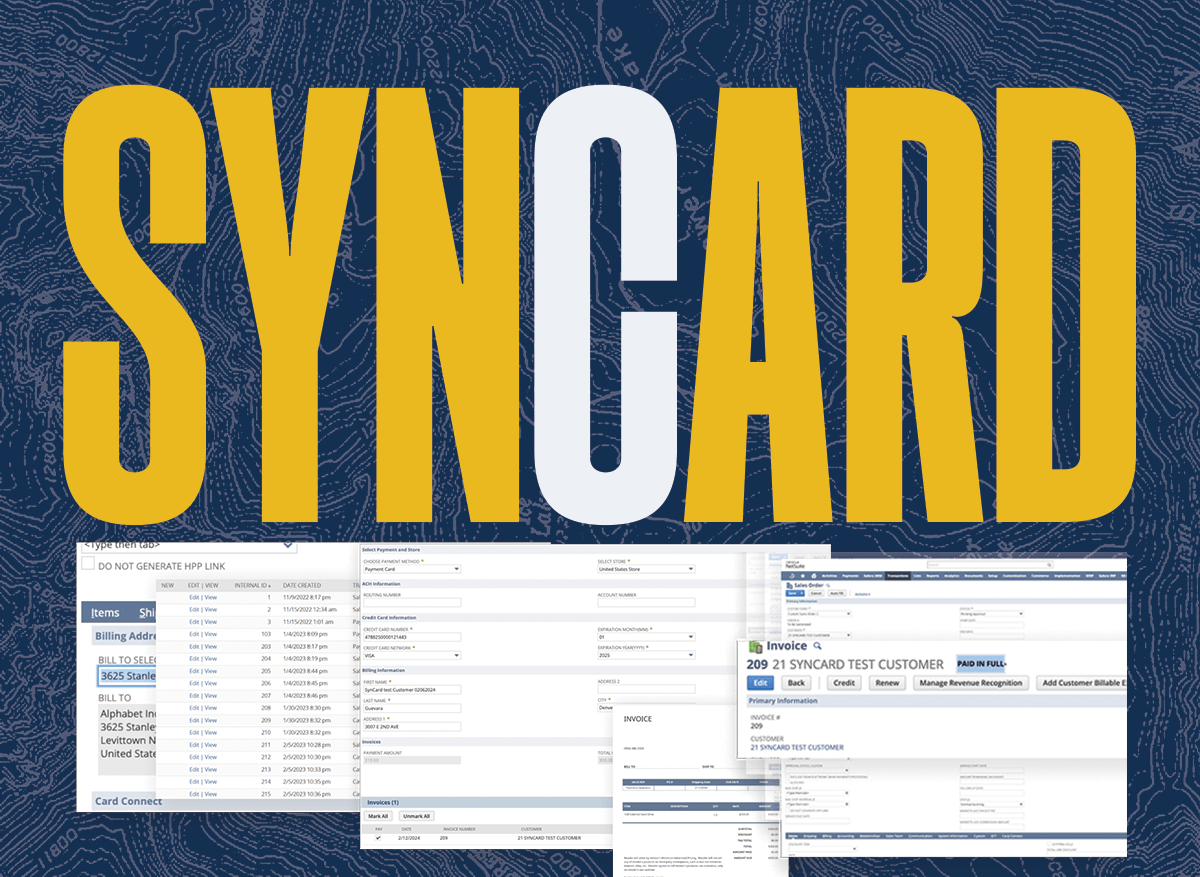Click the Invoice record icon
This screenshot has width=1200, height=877.
(x=755, y=646)
